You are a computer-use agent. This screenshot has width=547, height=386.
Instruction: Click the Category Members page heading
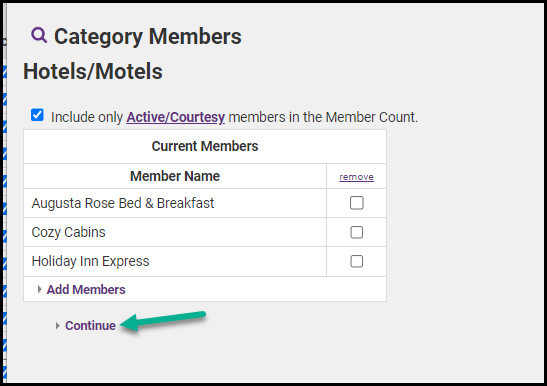click(148, 37)
